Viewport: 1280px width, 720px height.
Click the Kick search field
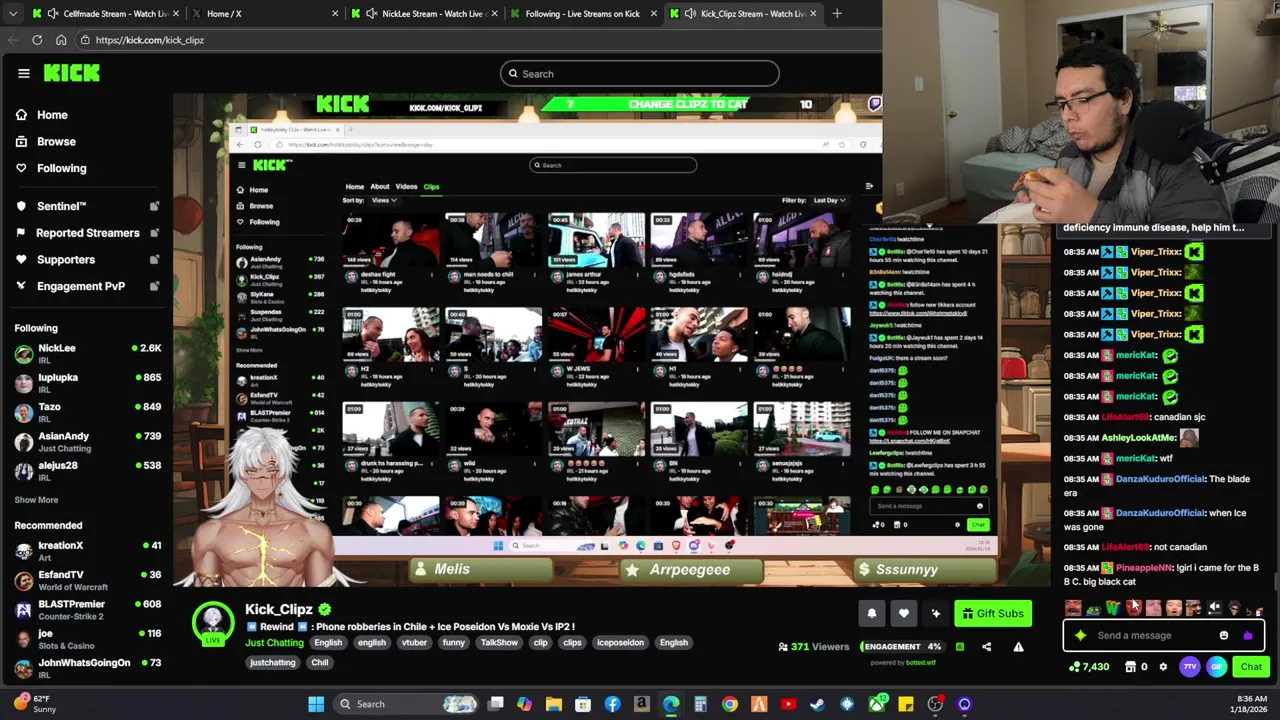[x=640, y=73]
